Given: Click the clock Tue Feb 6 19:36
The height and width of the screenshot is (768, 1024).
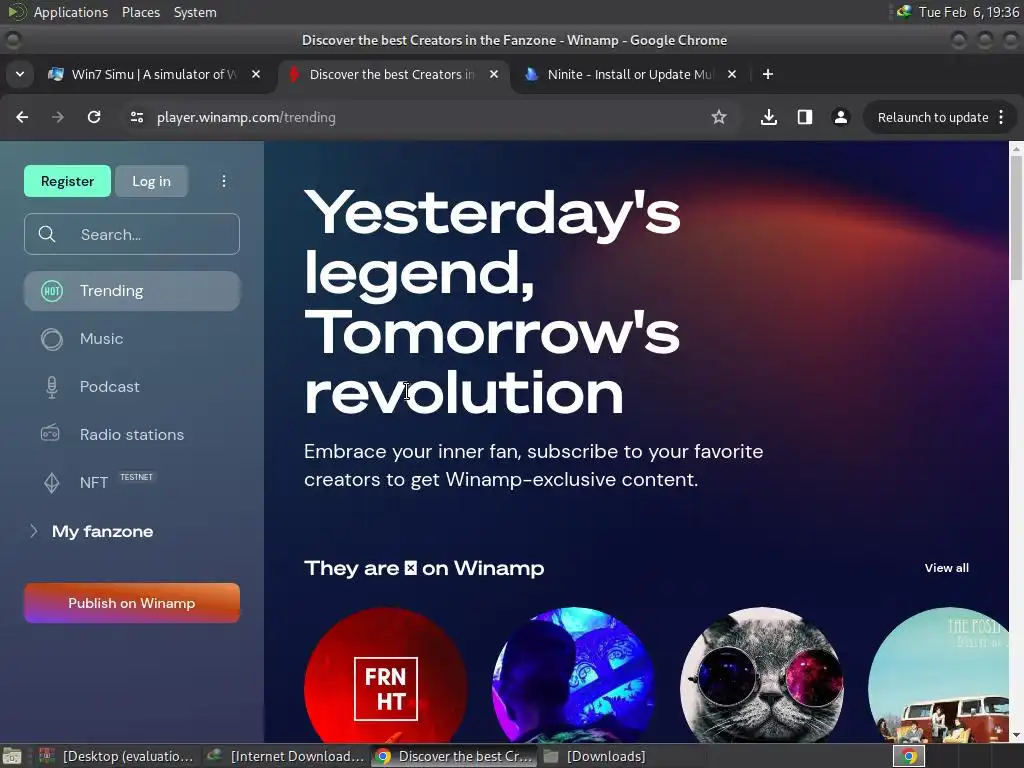Looking at the screenshot, I should [969, 12].
